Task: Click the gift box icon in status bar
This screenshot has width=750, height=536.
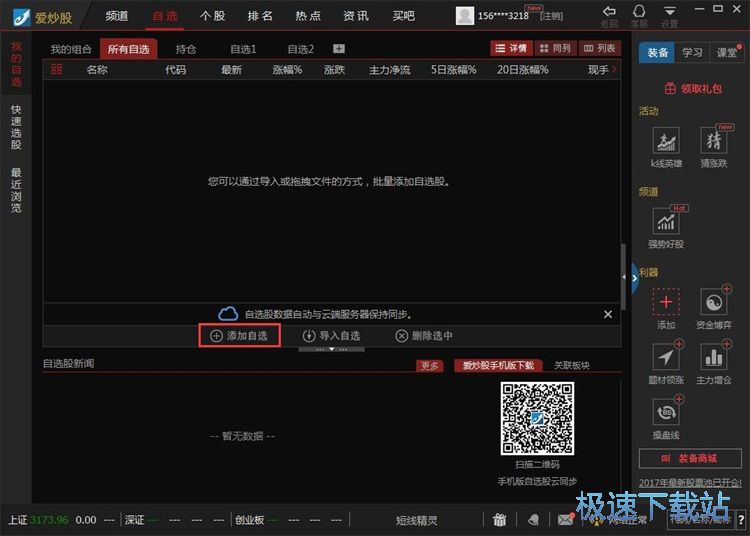Action: [500, 520]
